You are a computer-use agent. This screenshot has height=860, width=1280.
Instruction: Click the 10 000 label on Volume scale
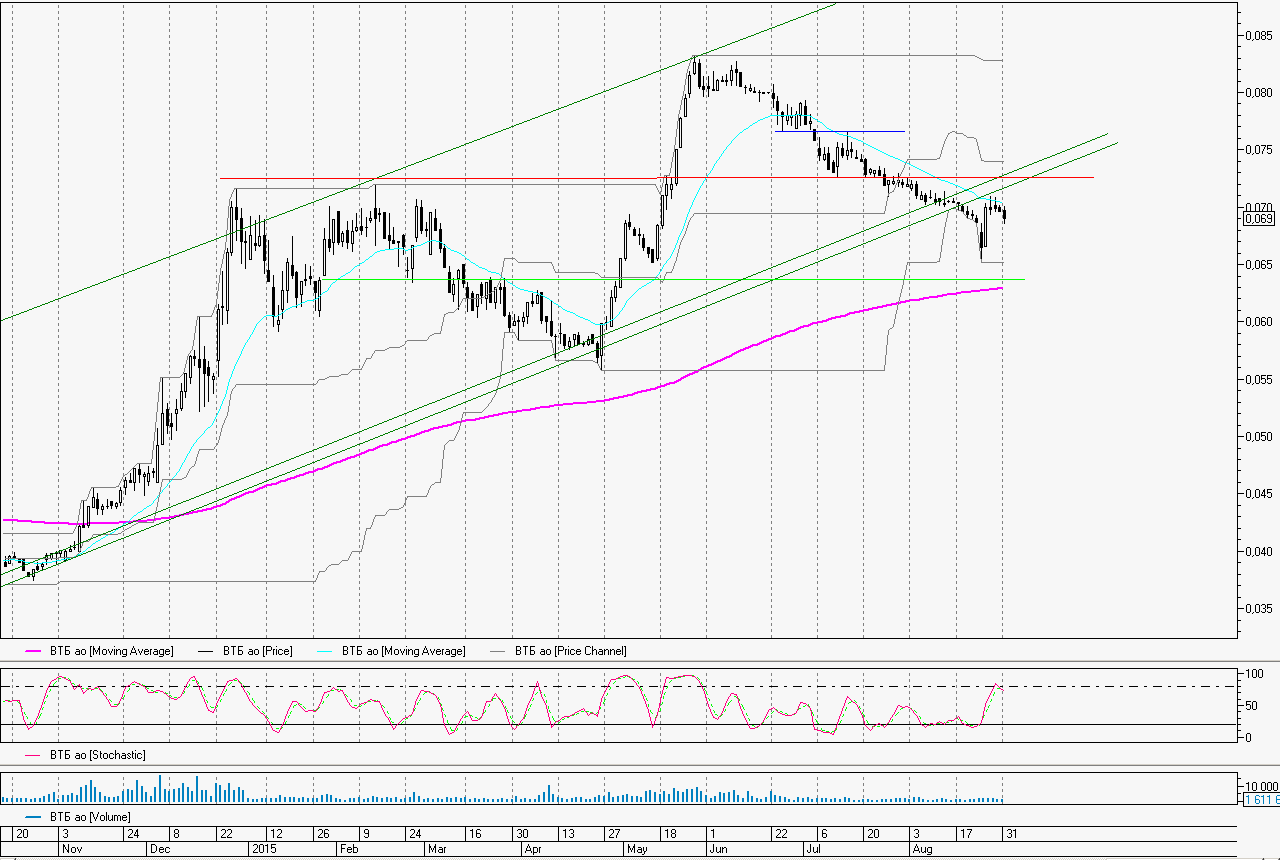(1259, 784)
